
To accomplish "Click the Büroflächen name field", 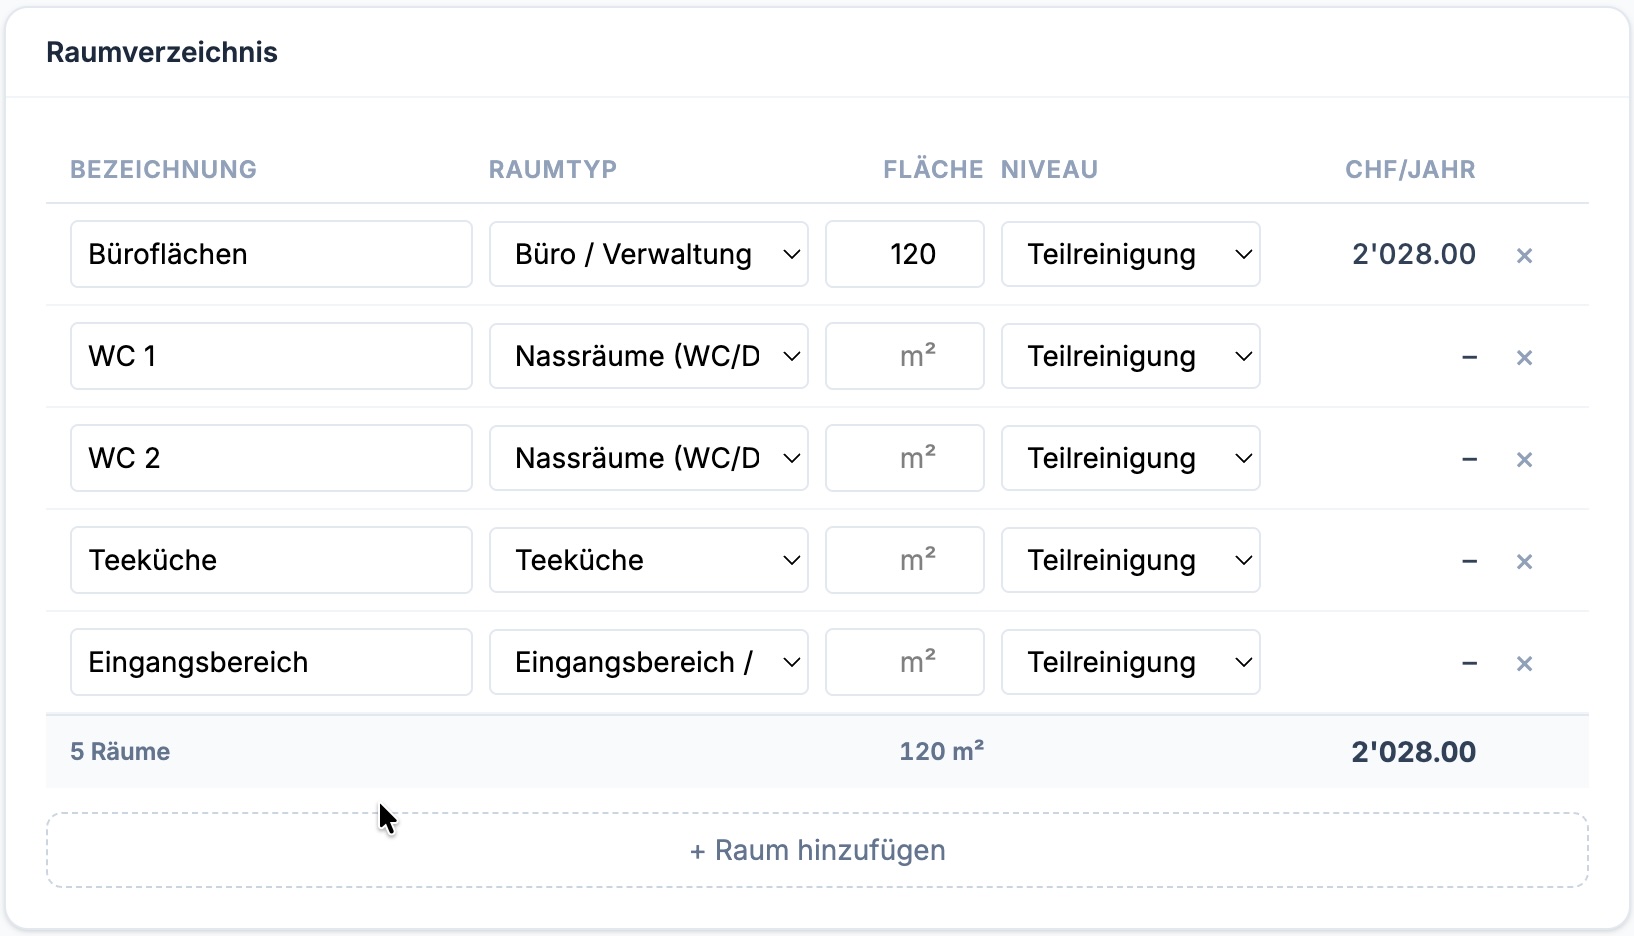I will click(271, 254).
